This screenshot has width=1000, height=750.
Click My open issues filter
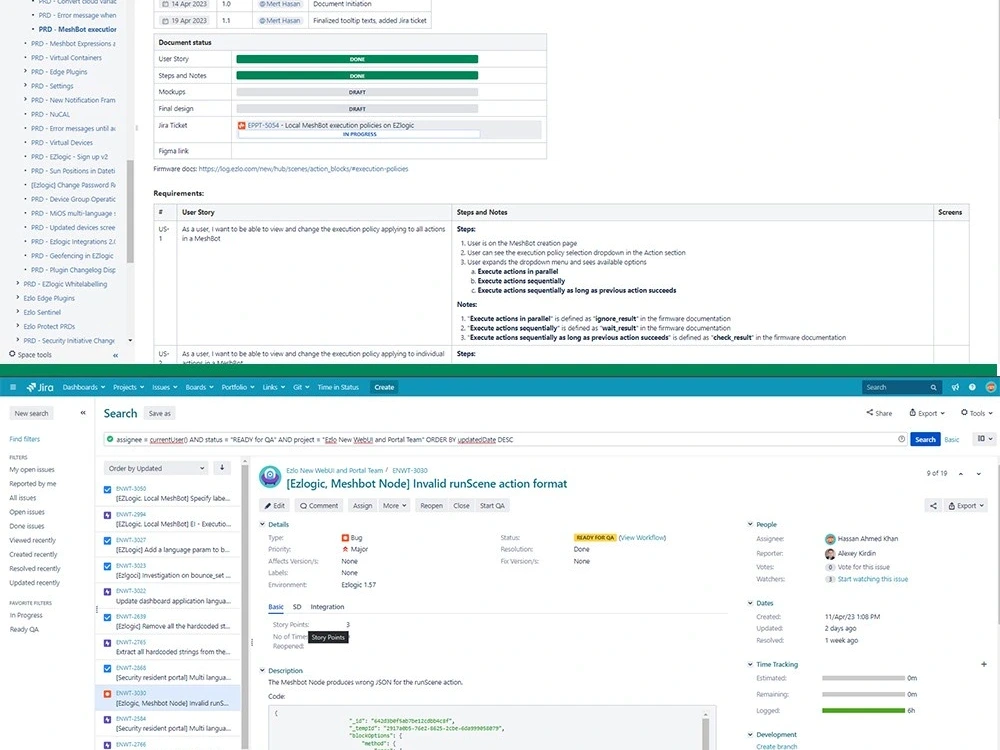(32, 469)
